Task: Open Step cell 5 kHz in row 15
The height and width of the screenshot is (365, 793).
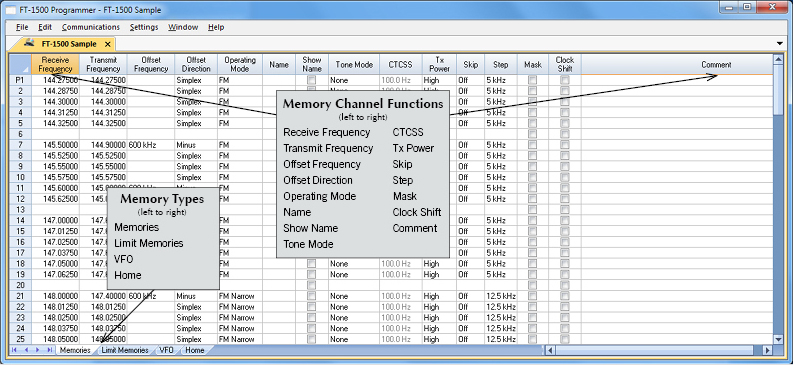Action: (x=501, y=231)
